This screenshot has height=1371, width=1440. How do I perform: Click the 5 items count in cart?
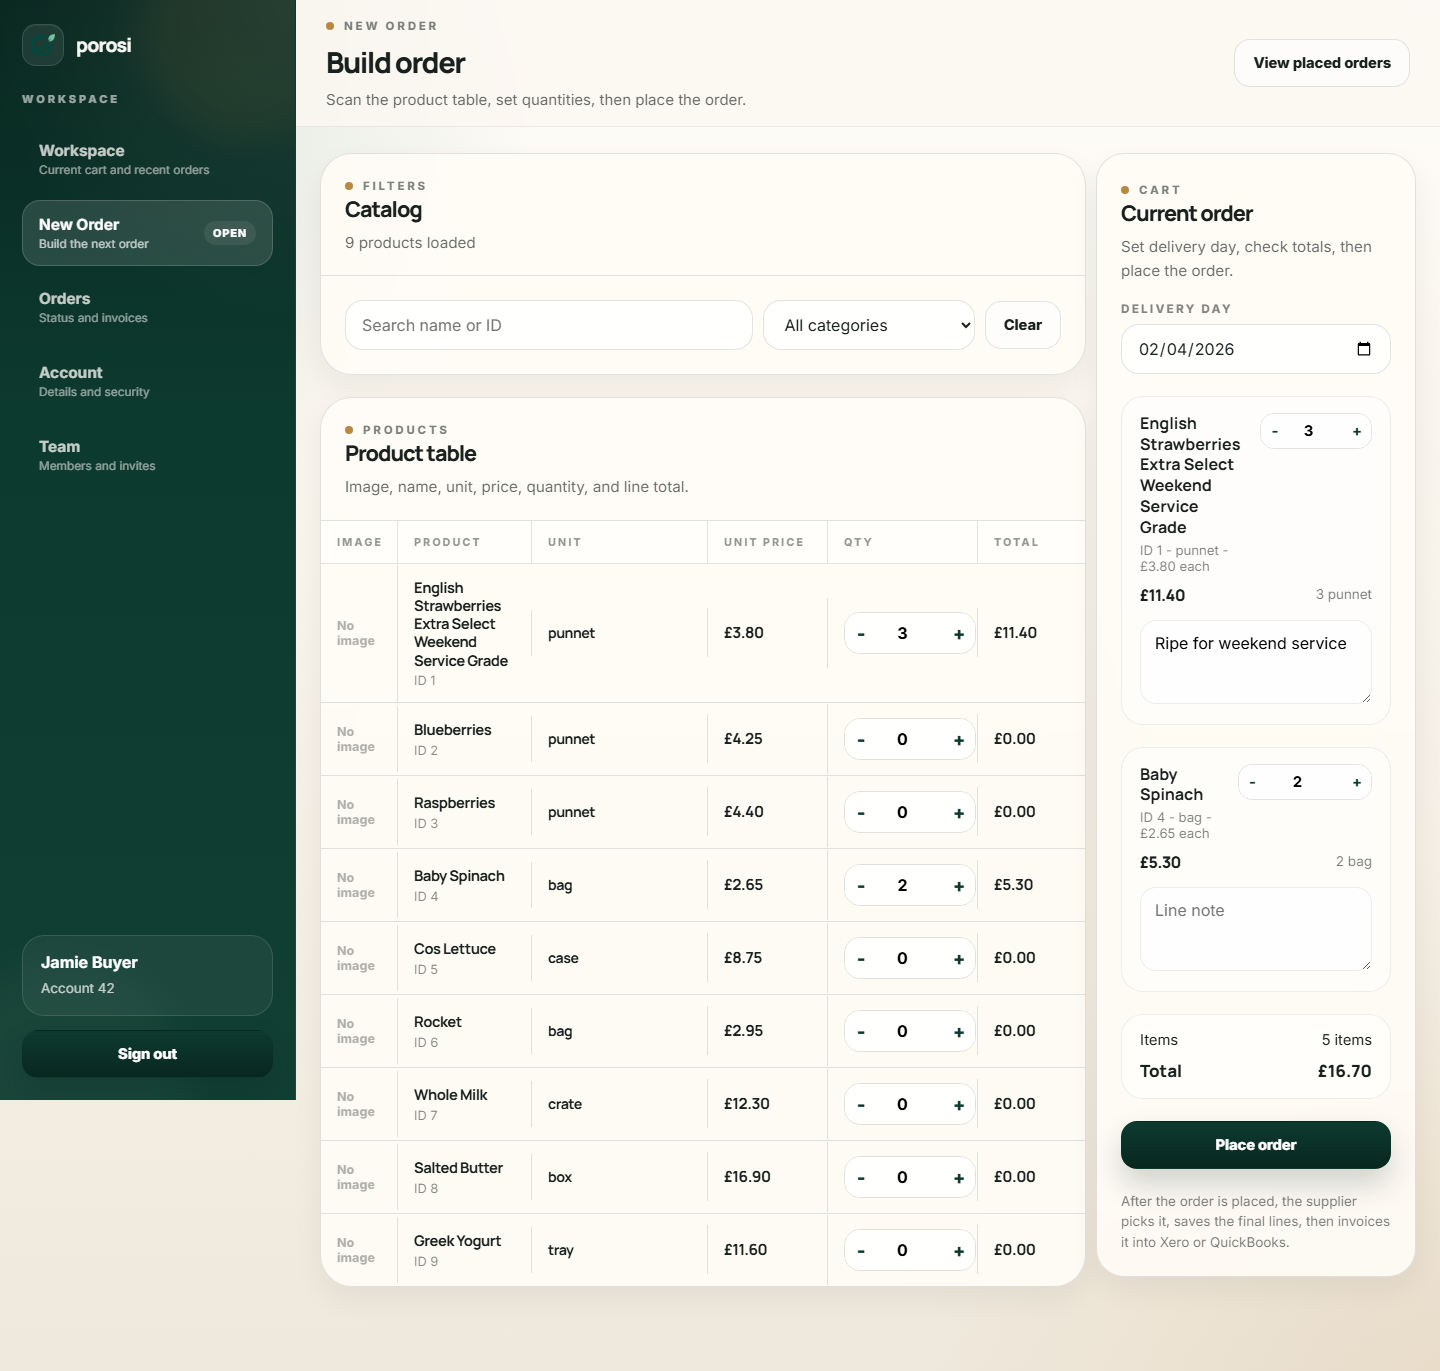coord(1347,1040)
